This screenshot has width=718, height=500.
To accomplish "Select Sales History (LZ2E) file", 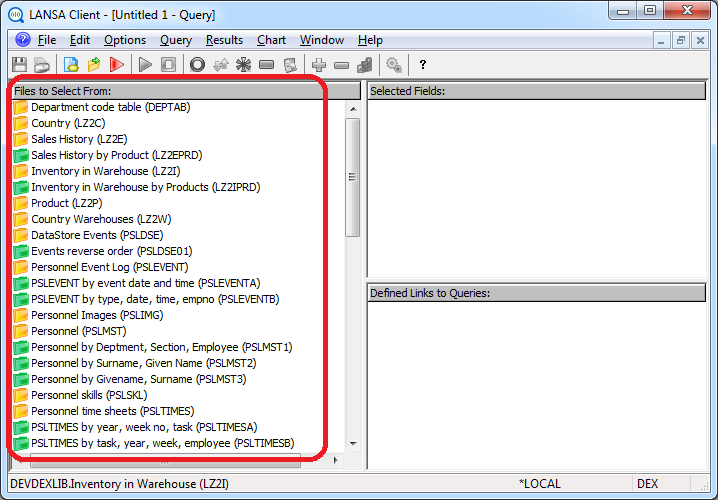I will tap(79, 139).
